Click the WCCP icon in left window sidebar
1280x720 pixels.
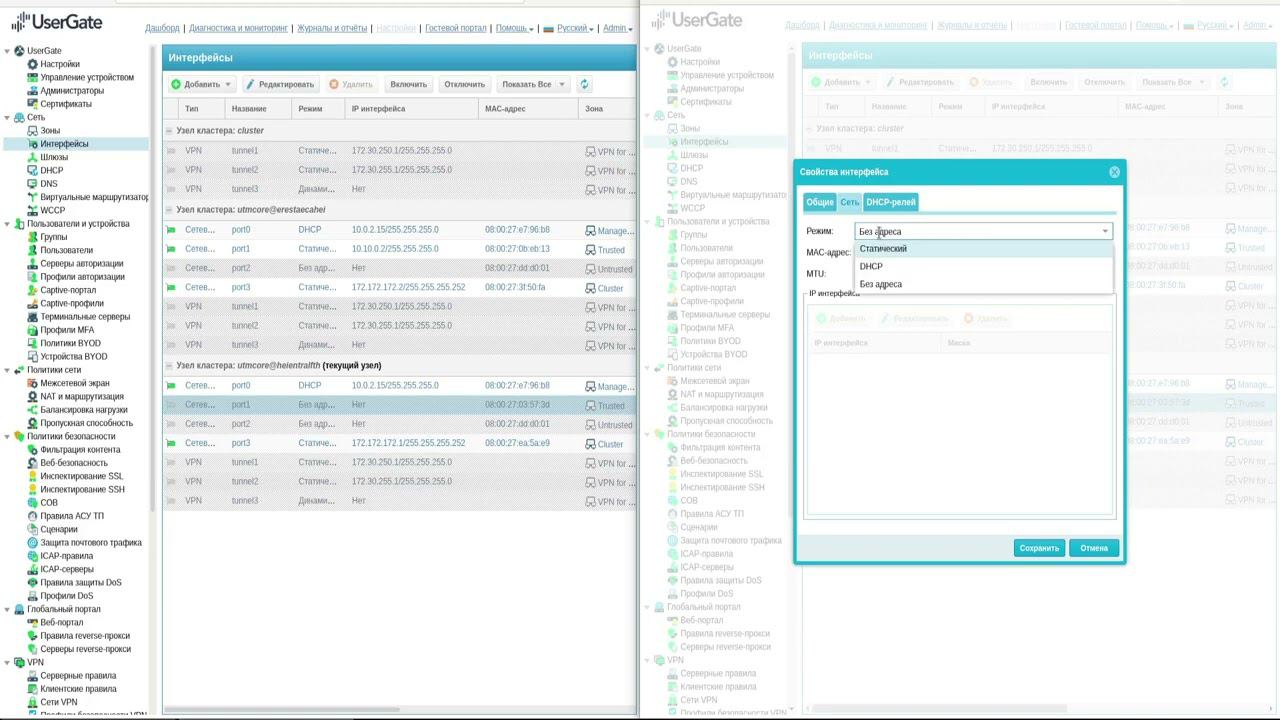pos(33,211)
